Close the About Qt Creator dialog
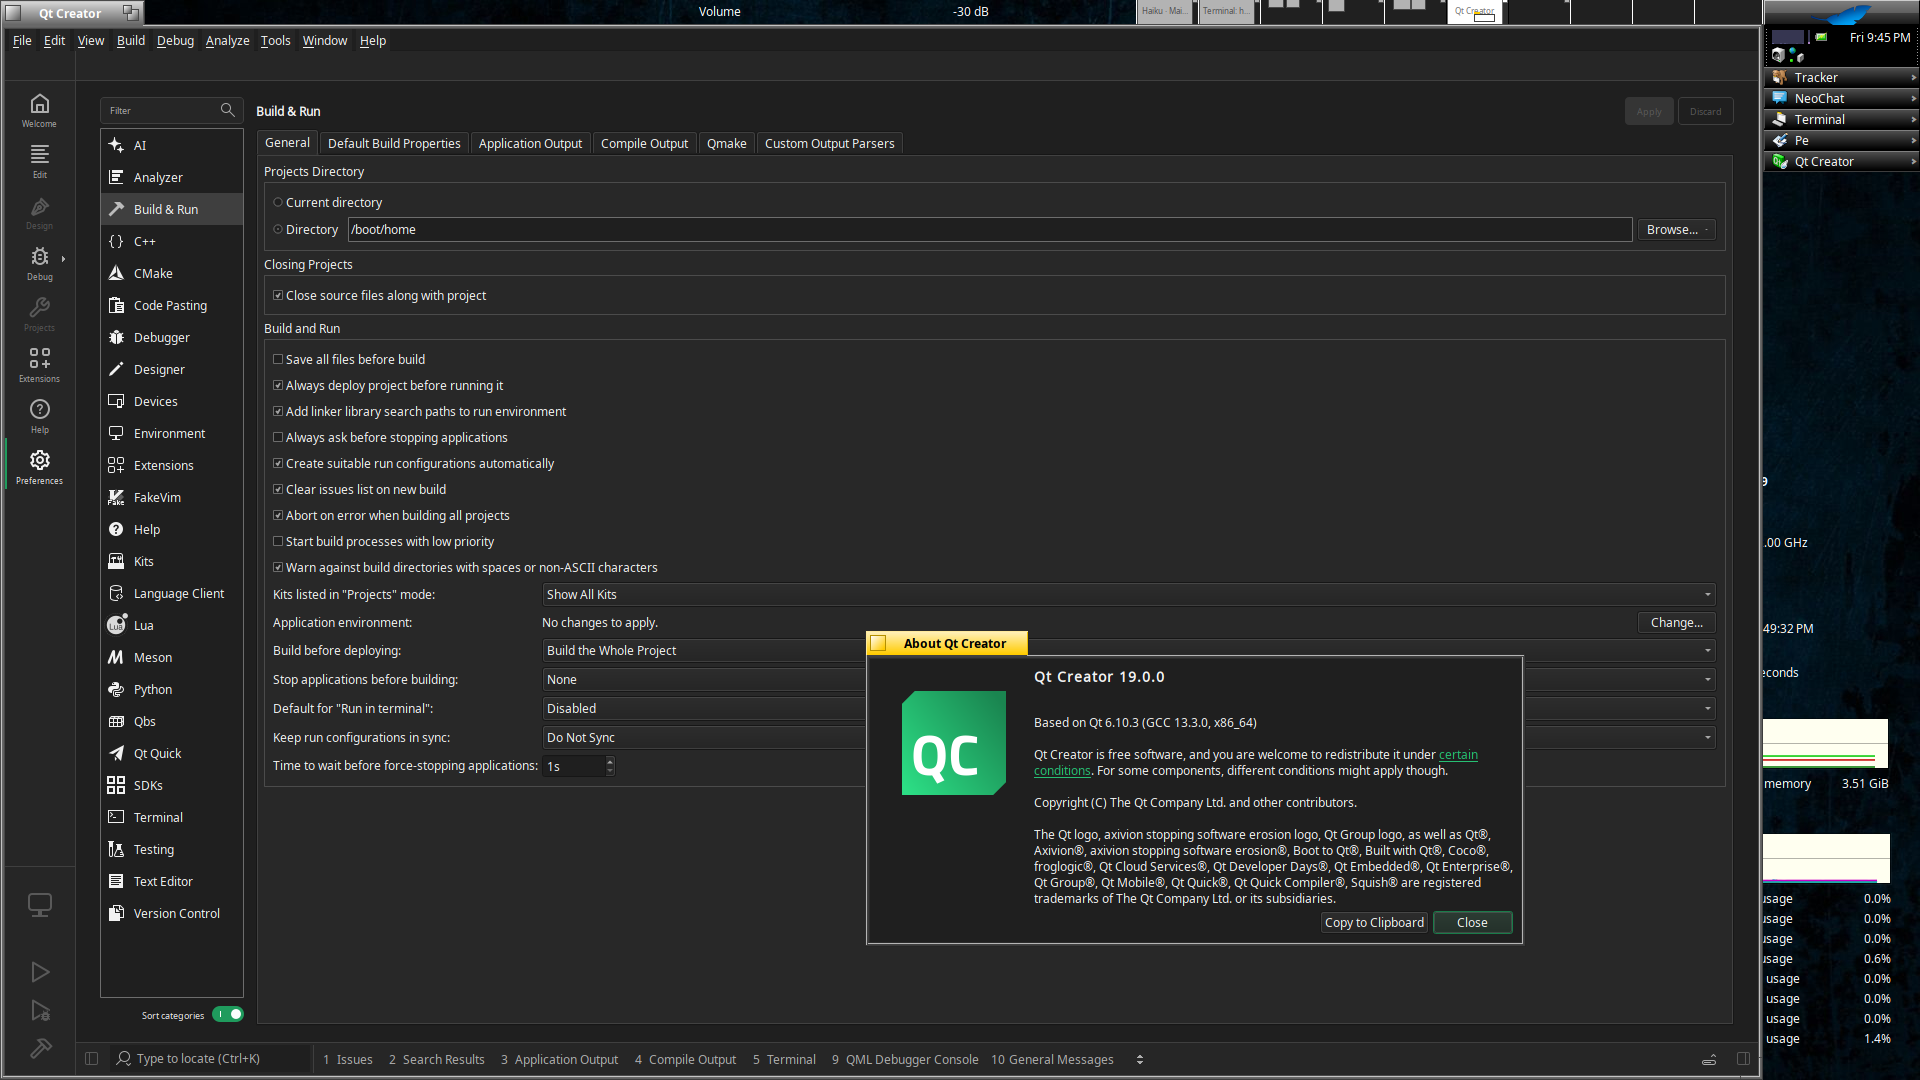Screen dimensions: 1920x1080 pyautogui.click(x=1472, y=922)
